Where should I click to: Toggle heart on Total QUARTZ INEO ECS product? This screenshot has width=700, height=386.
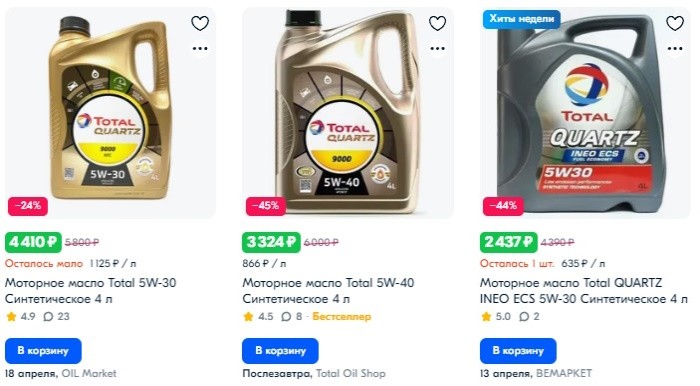click(x=675, y=23)
